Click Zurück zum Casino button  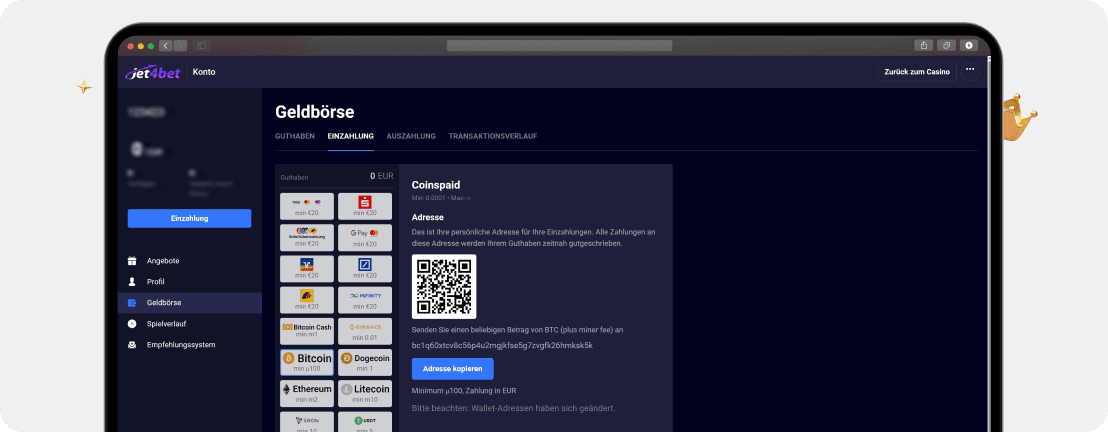click(917, 72)
